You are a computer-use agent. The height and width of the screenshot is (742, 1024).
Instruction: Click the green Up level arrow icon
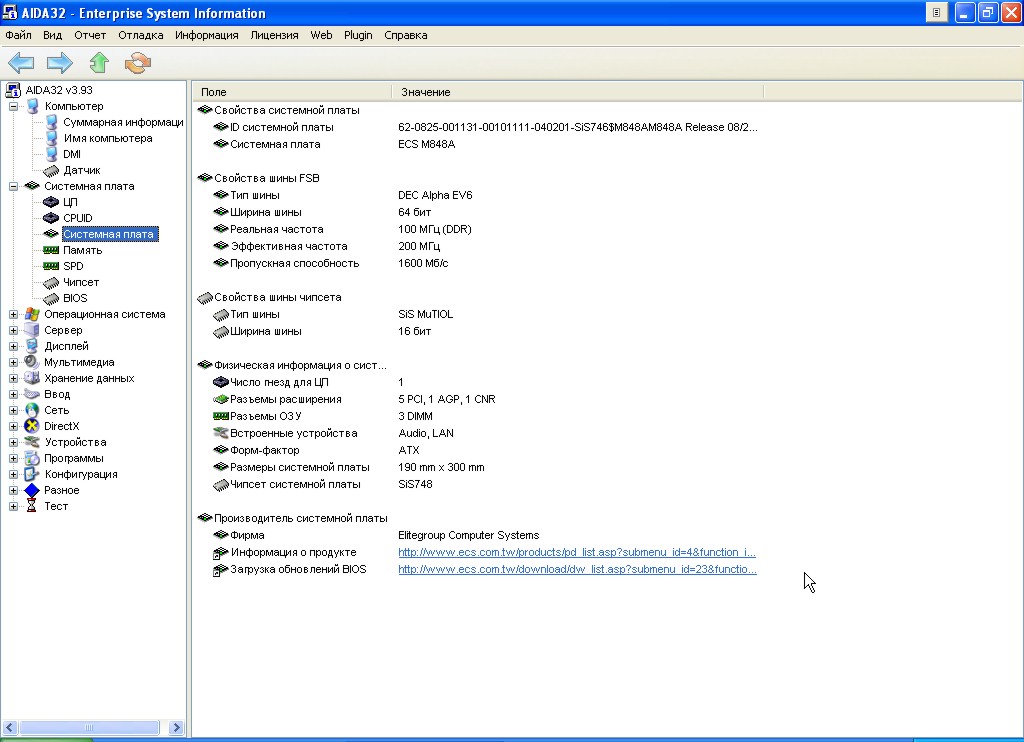click(99, 63)
